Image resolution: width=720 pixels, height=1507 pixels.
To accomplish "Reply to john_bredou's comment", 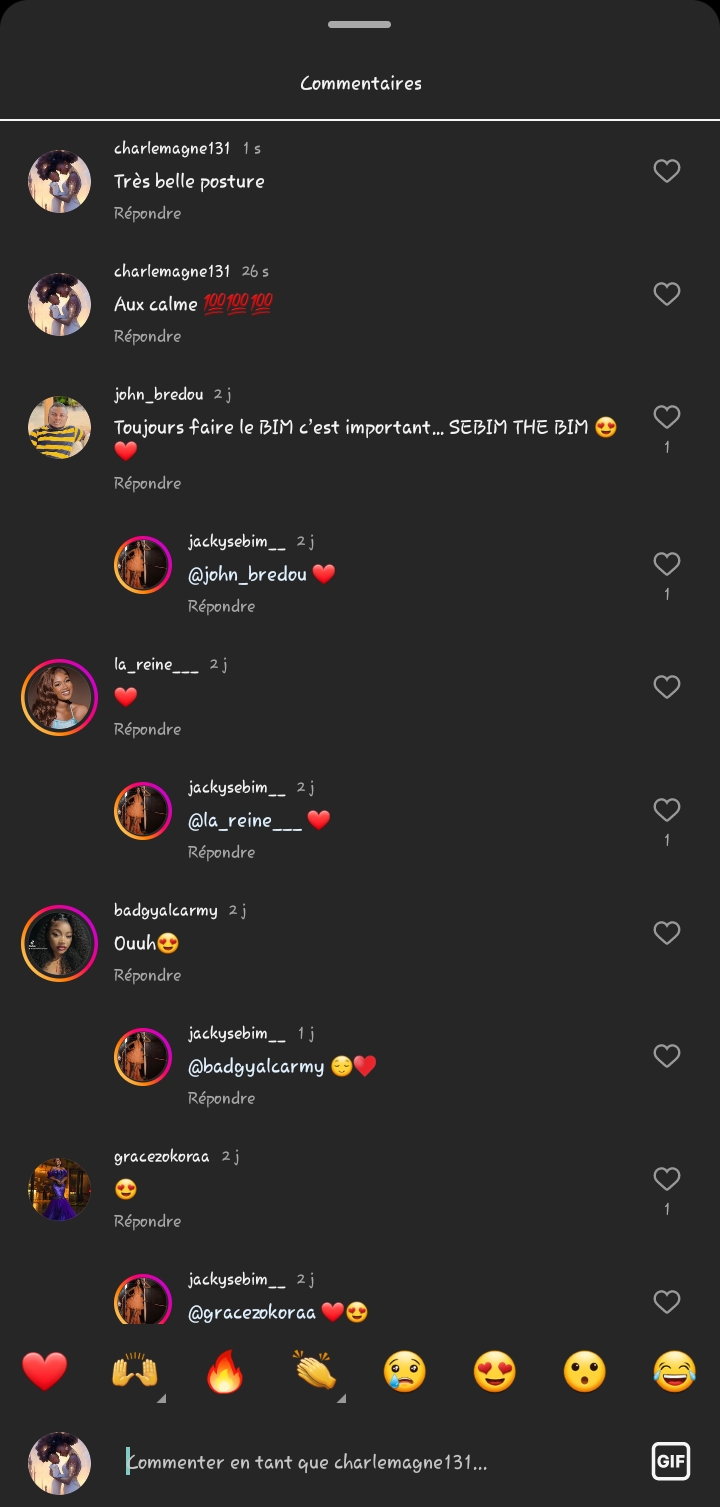I will click(x=147, y=483).
